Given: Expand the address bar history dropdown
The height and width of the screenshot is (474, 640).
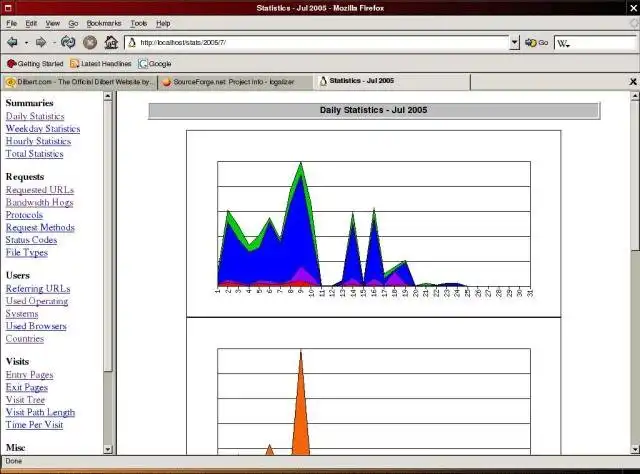Looking at the screenshot, I should [x=514, y=42].
